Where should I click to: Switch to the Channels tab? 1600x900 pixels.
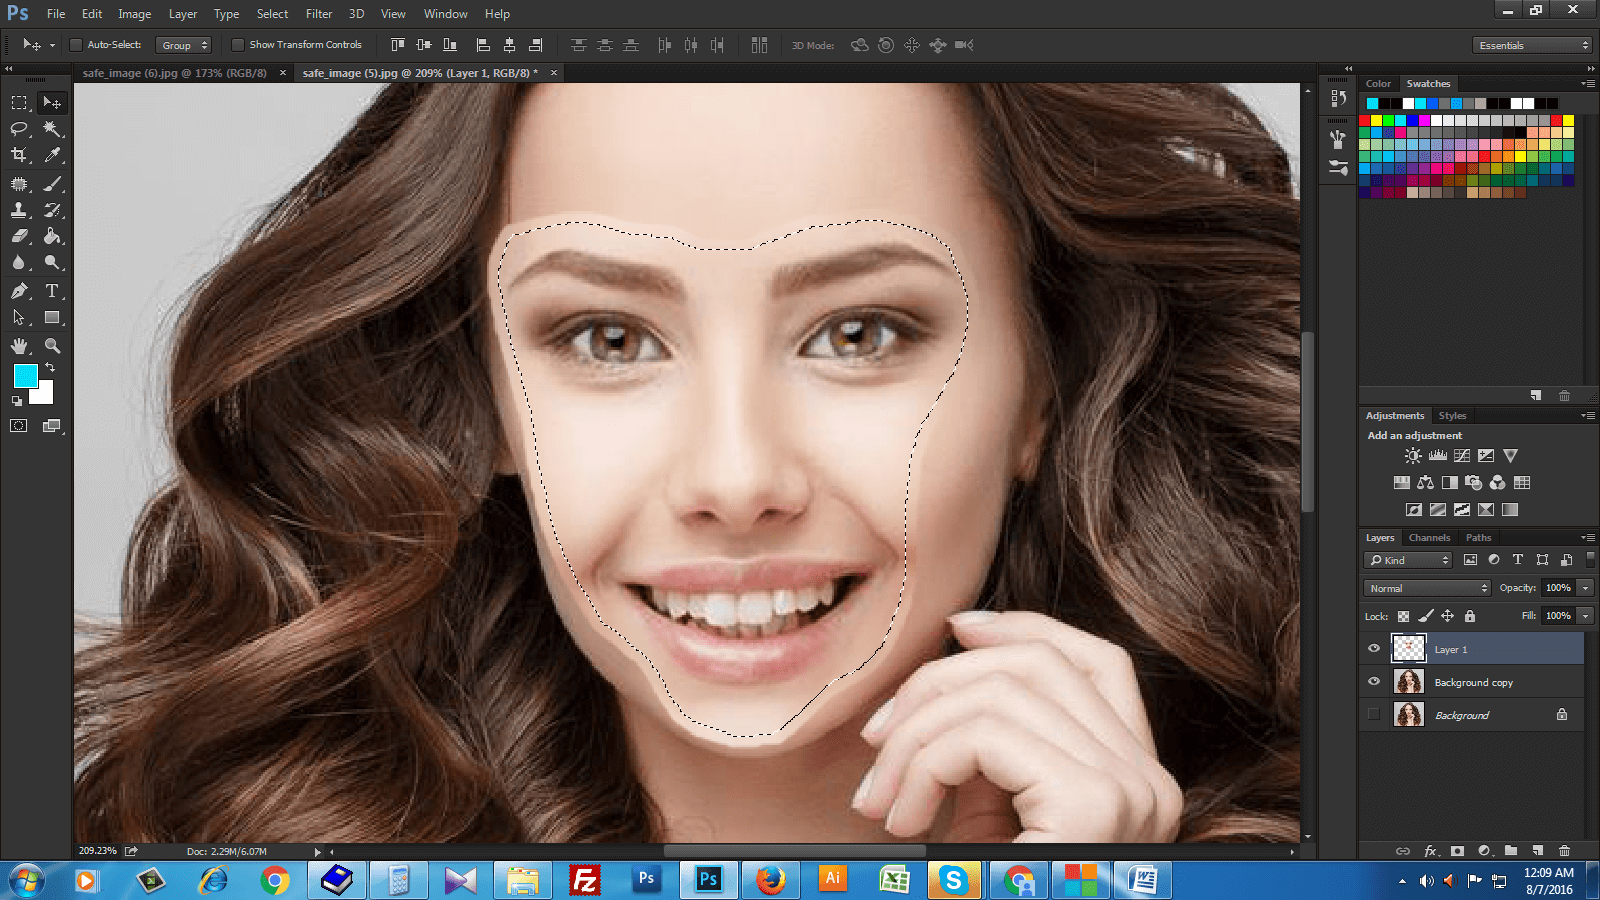1429,538
